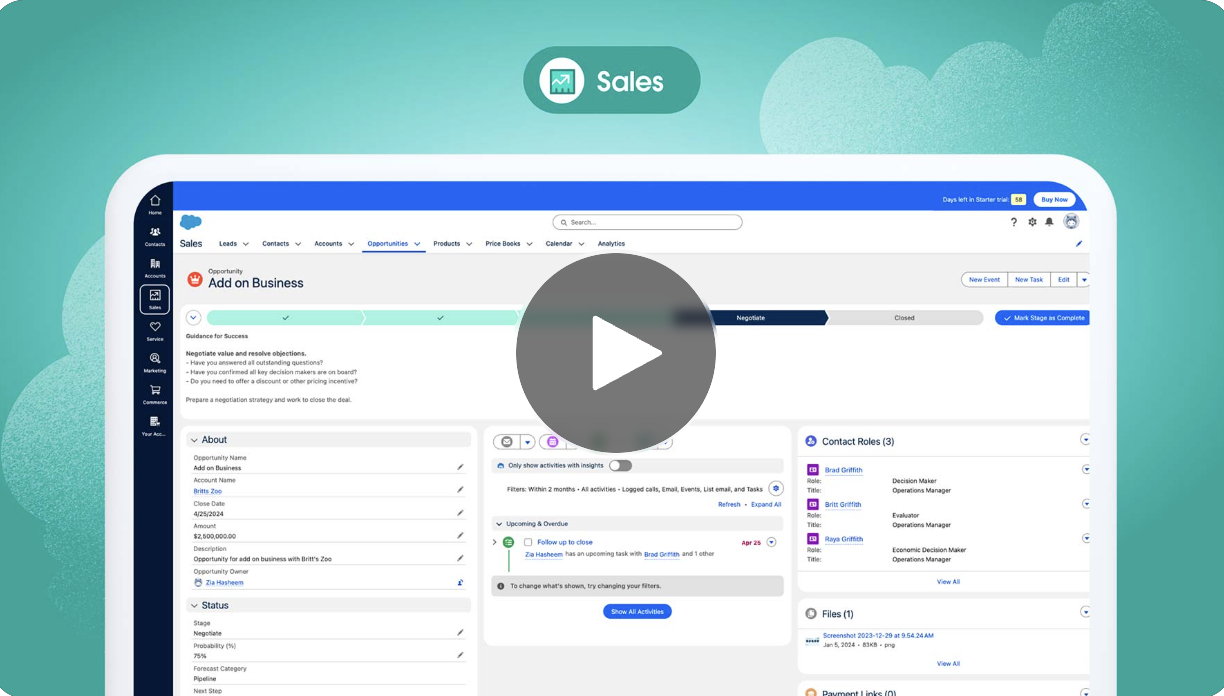
Task: Click the New Task button
Action: (1029, 280)
